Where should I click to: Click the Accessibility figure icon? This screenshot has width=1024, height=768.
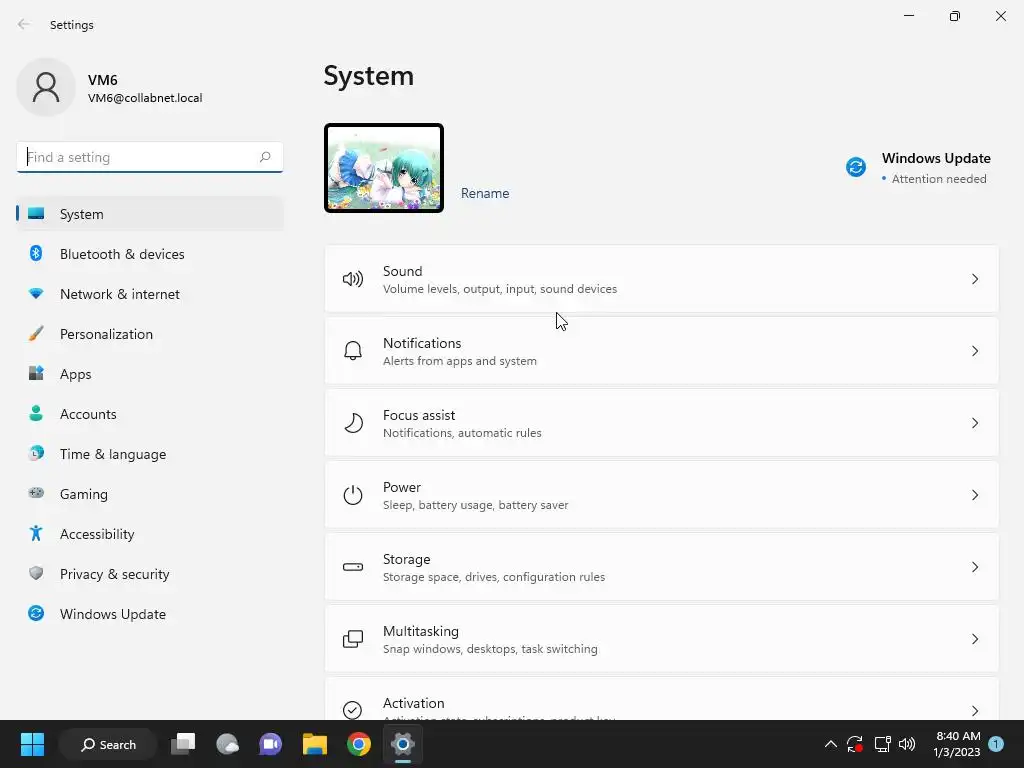coord(36,534)
